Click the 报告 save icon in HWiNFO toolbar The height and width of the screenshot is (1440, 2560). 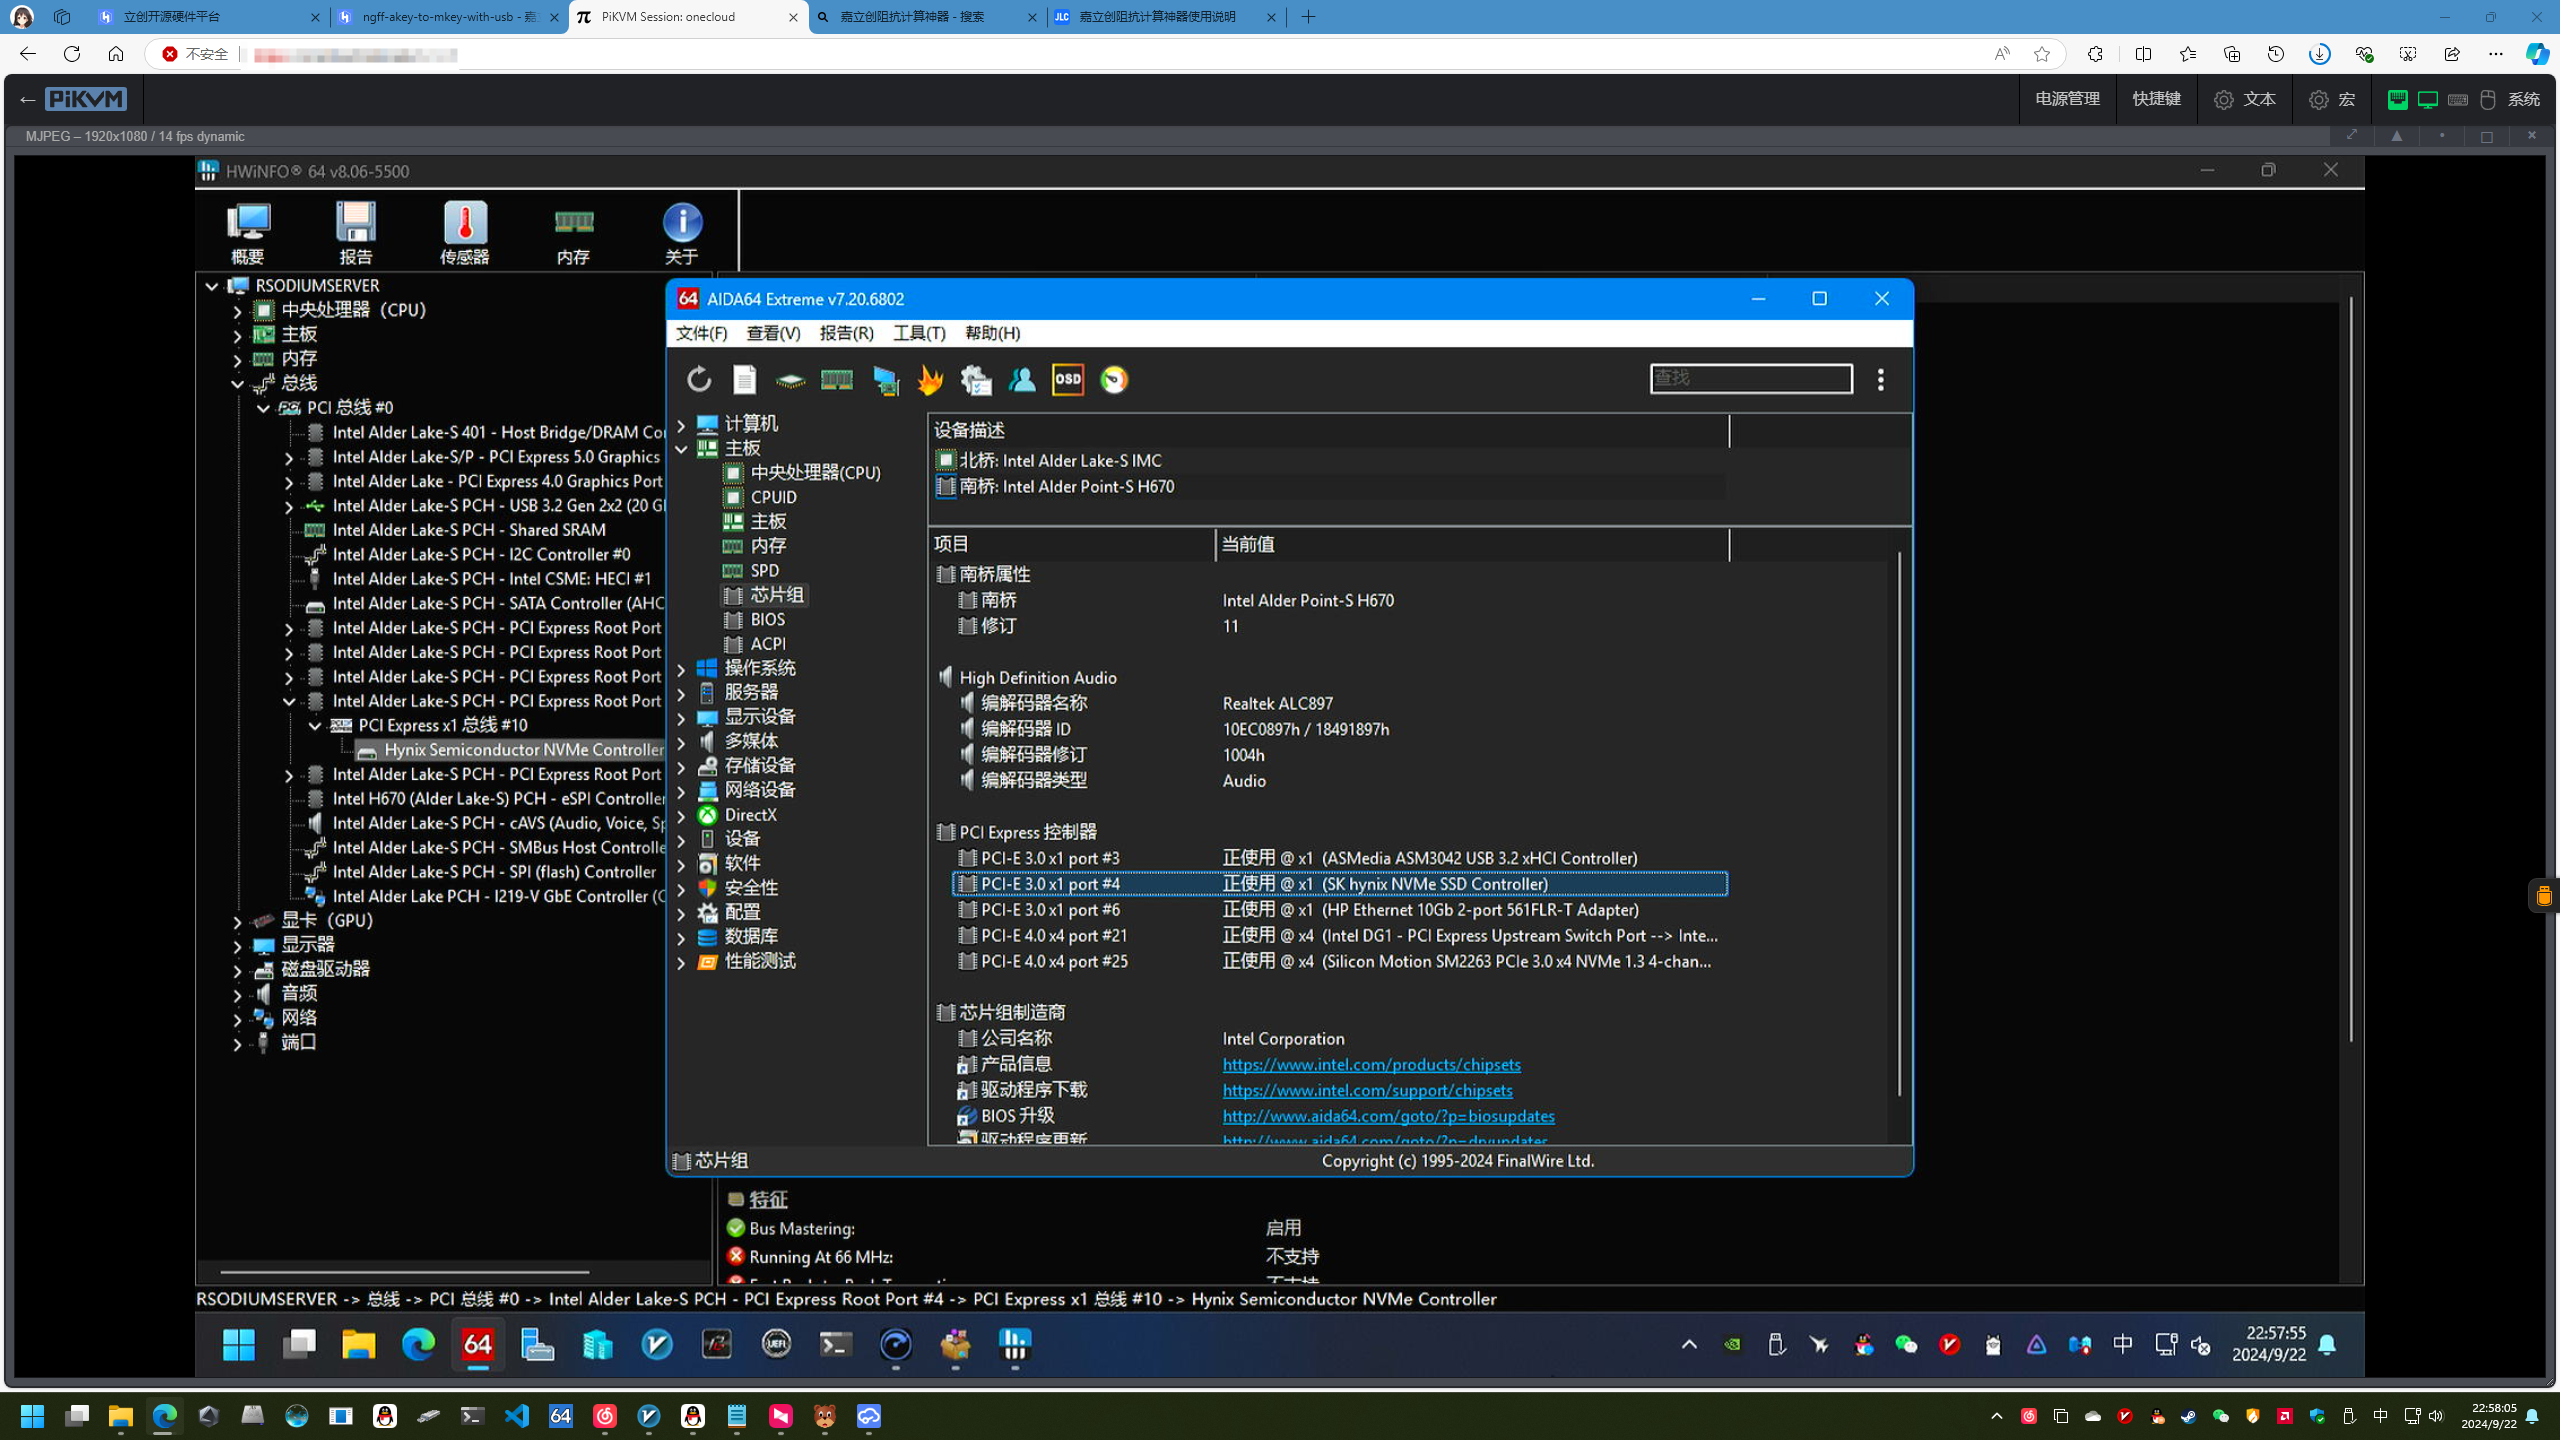pyautogui.click(x=356, y=233)
